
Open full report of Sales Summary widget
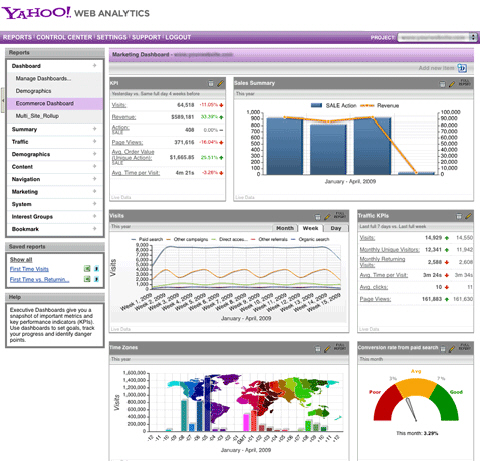464,83
